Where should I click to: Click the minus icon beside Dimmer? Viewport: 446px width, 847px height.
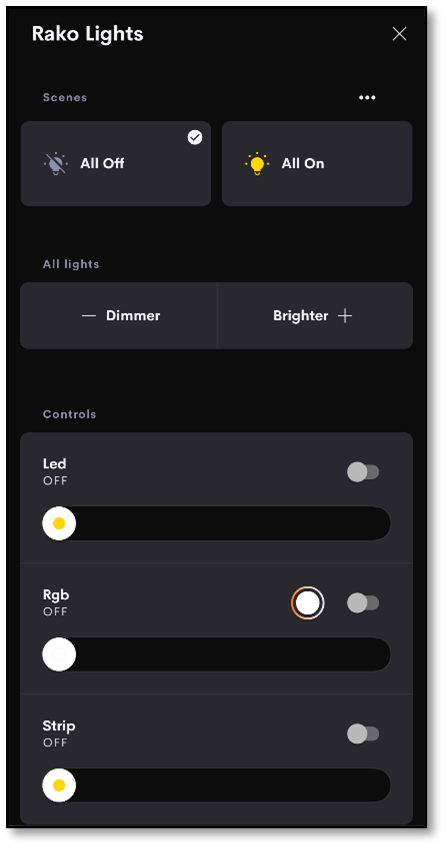pos(89,316)
